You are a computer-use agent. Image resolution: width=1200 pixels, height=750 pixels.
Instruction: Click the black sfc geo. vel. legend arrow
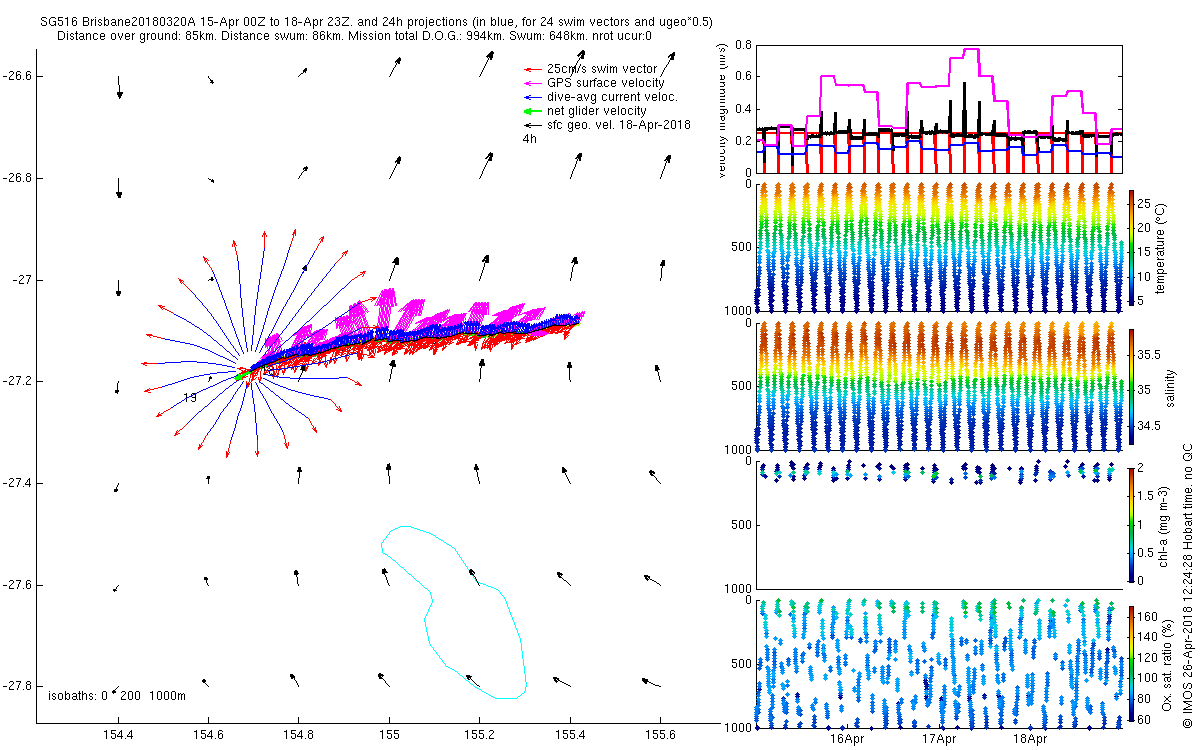[535, 124]
